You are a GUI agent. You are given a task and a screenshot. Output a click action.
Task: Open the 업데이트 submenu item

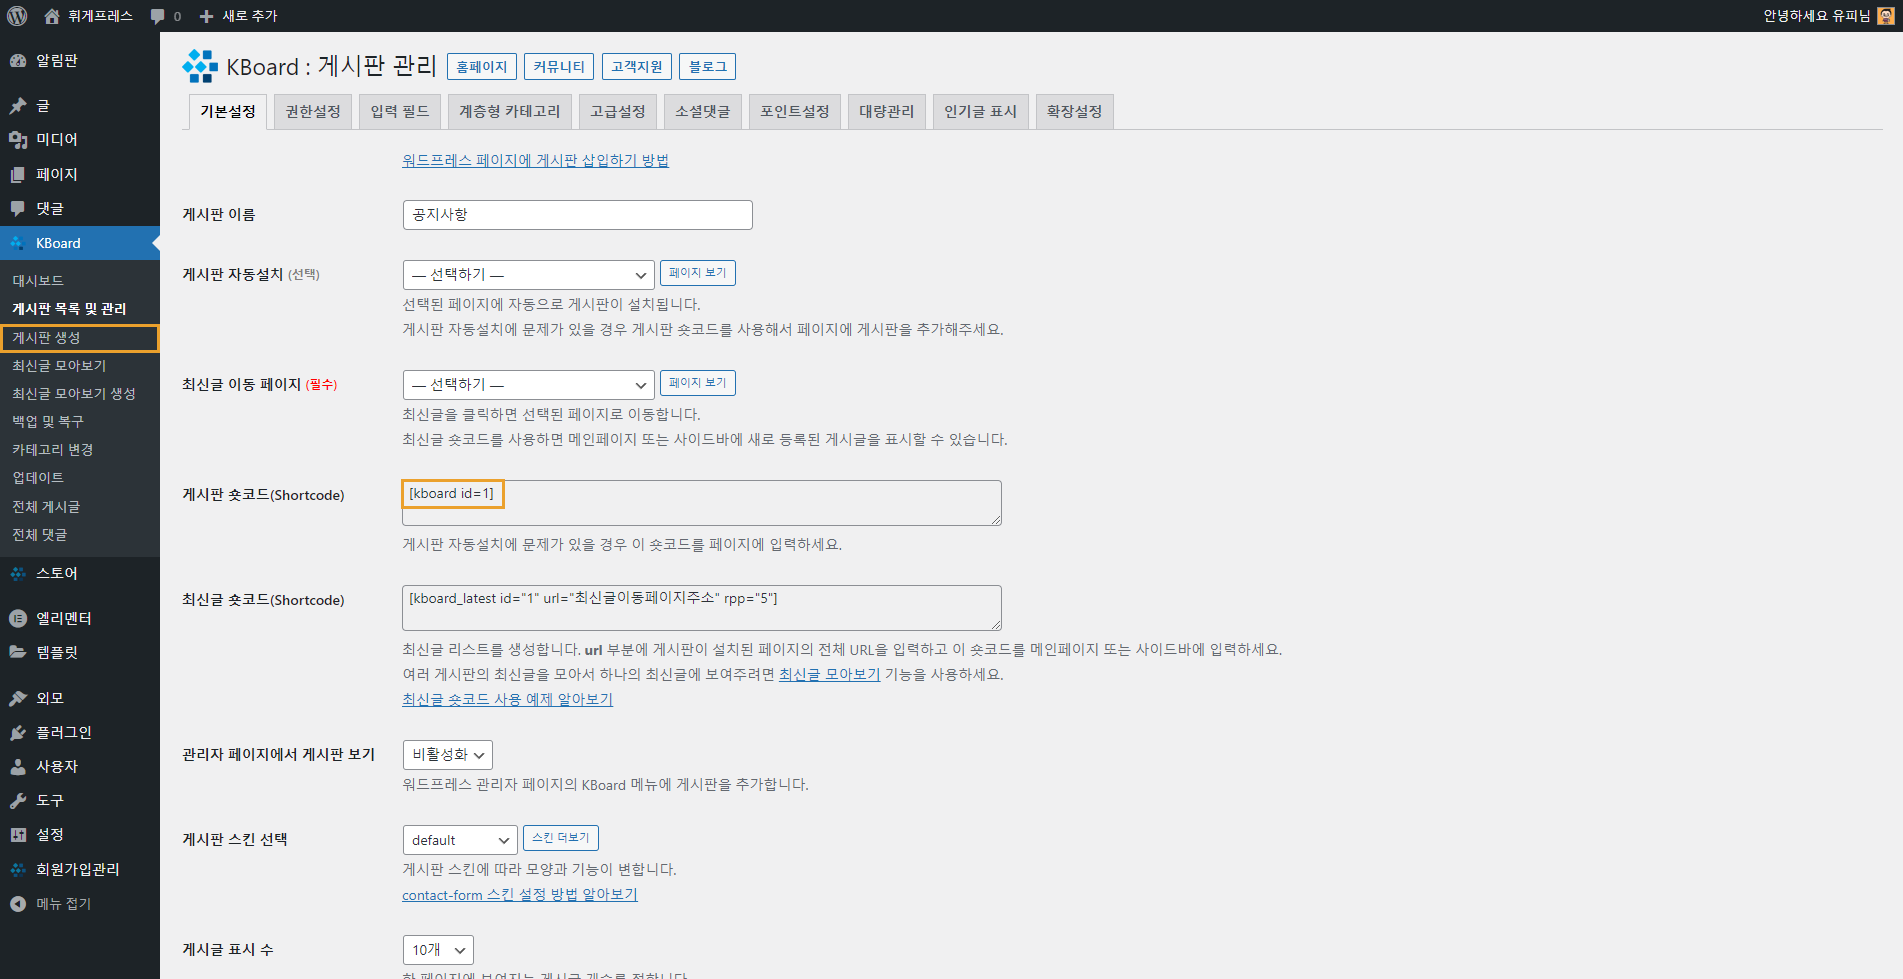[38, 478]
